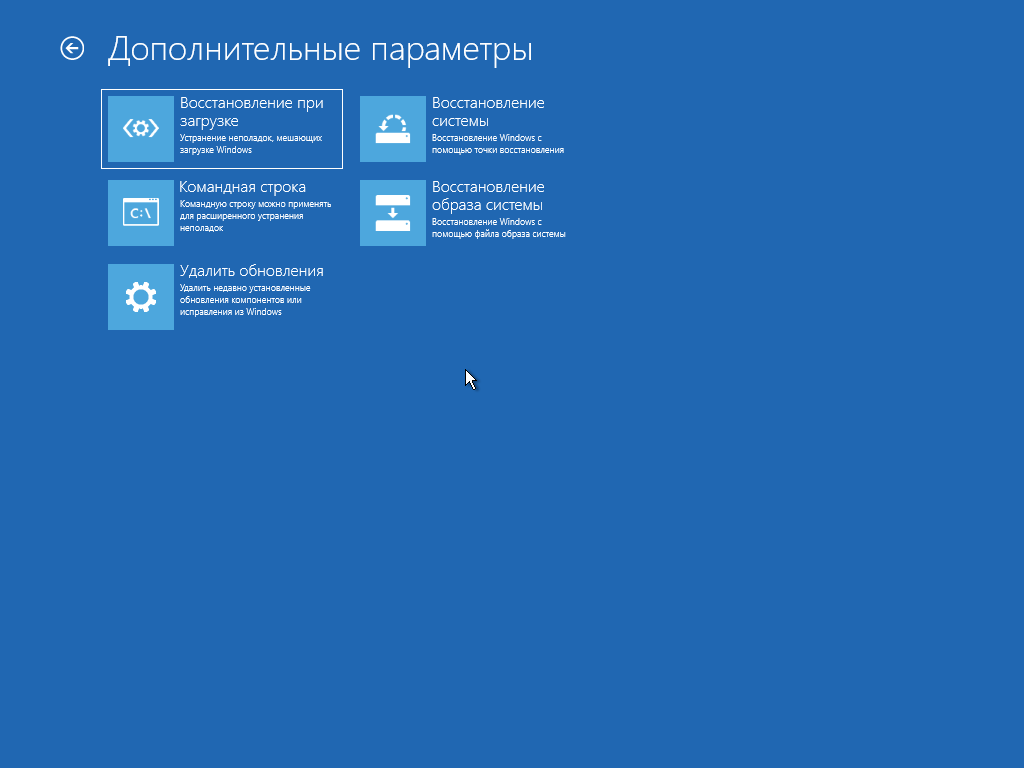Click the word "системы" under first Восстановление title
Screen dimensions: 1024x768
tap(460, 121)
